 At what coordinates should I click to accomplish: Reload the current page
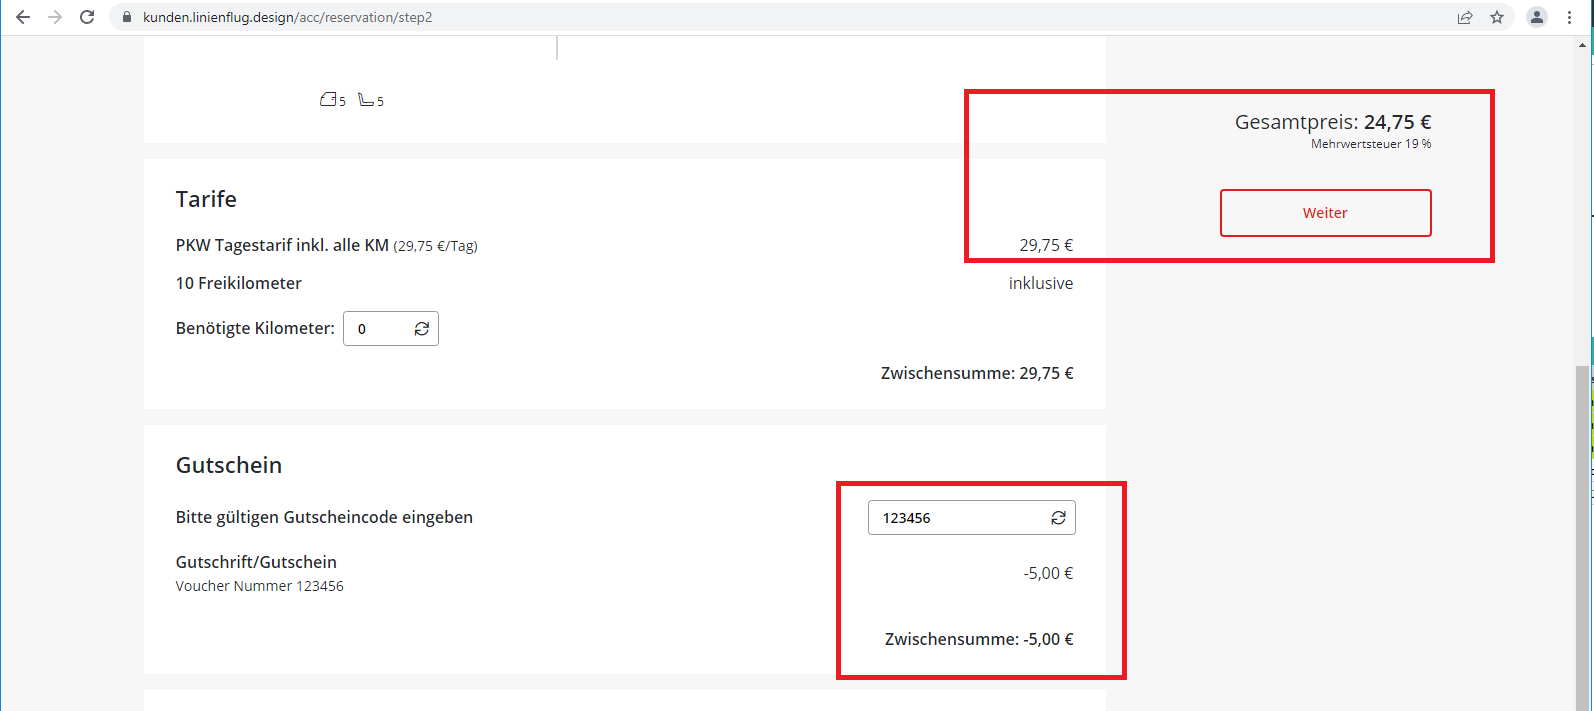coord(87,17)
